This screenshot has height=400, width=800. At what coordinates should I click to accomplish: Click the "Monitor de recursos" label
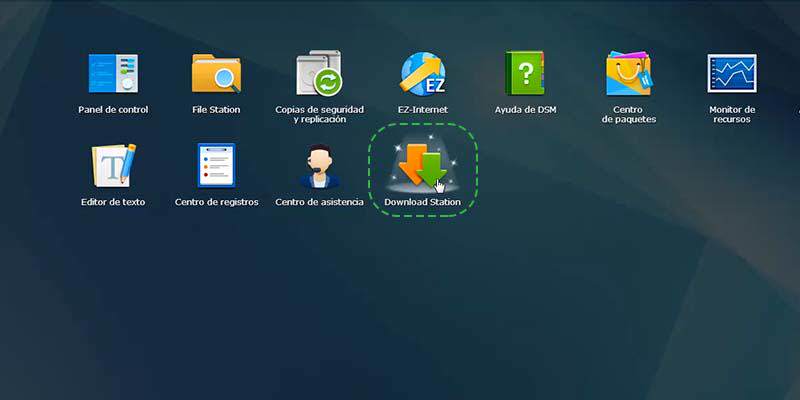(x=732, y=114)
